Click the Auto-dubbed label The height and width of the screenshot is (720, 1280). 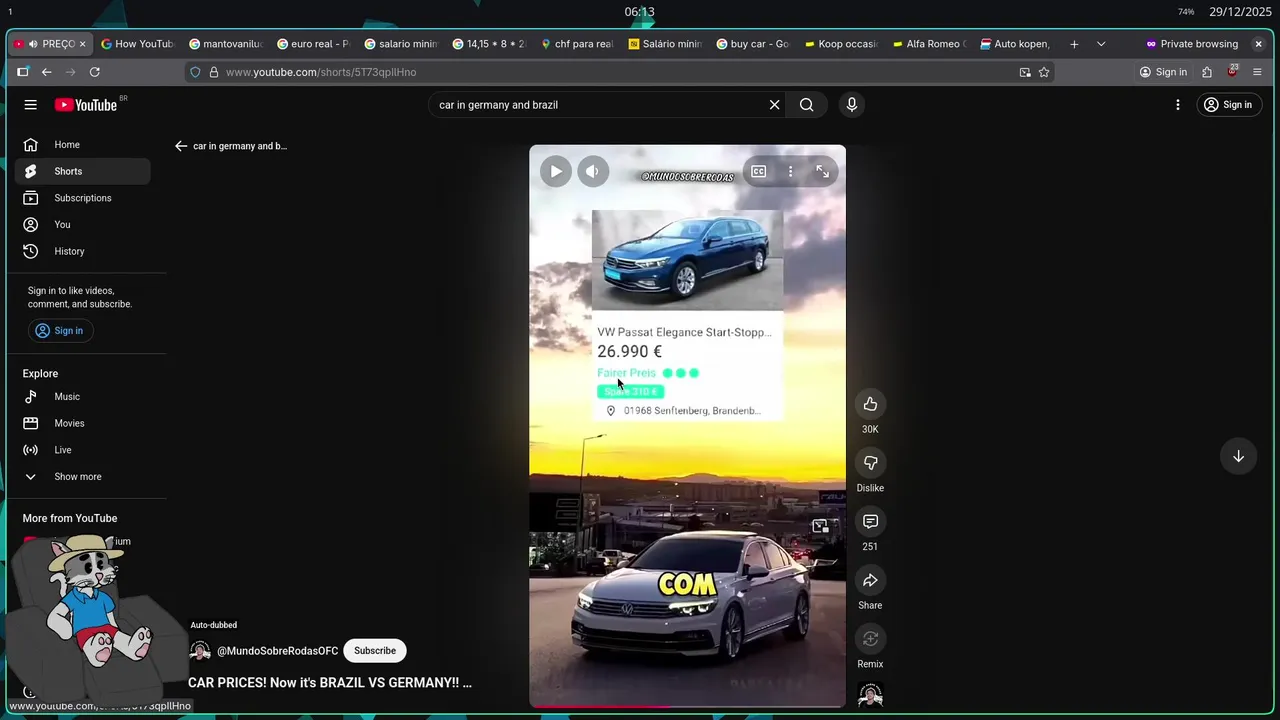(214, 625)
